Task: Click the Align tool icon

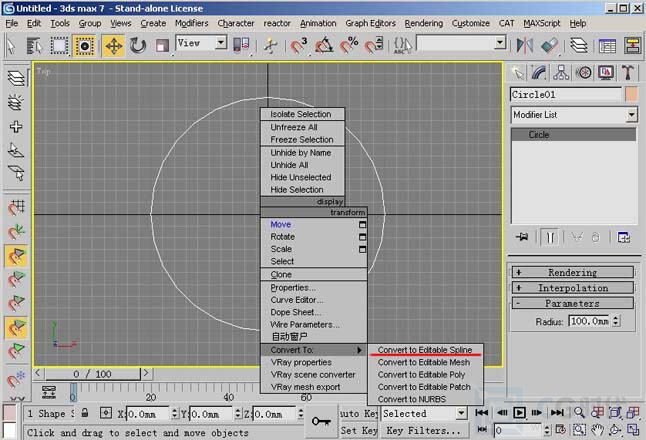Action: 549,45
